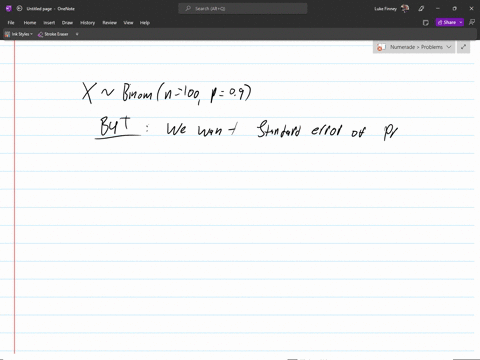This screenshot has width=480, height=360.
Task: Click the OneNote app icon
Action: pyautogui.click(x=9, y=9)
